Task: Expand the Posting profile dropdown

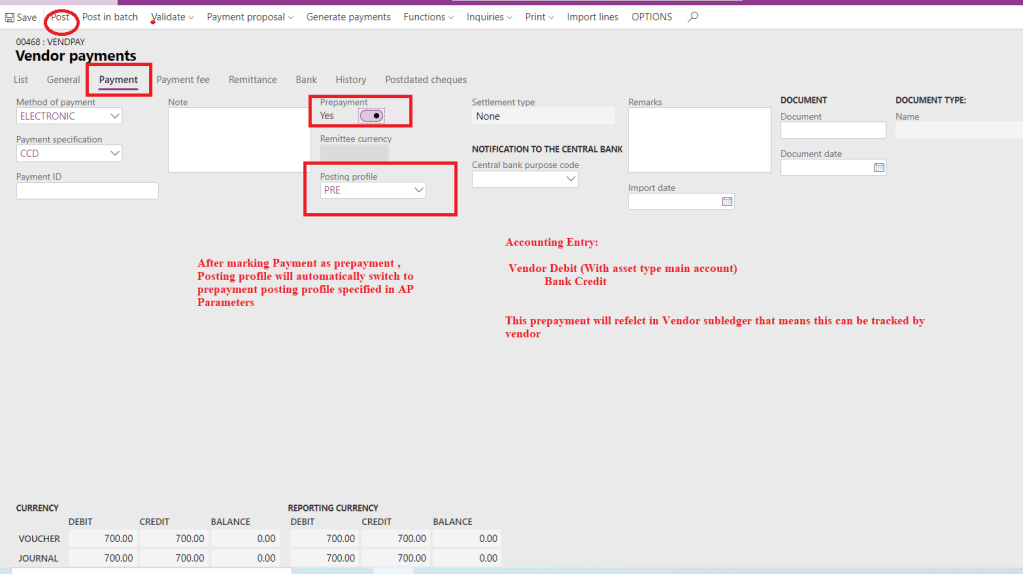Action: click(418, 190)
